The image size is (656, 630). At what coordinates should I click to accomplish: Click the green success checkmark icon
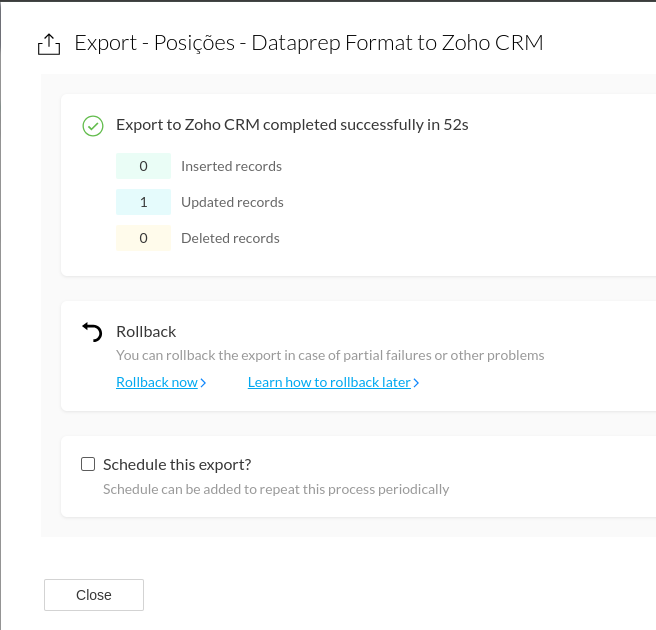(93, 126)
